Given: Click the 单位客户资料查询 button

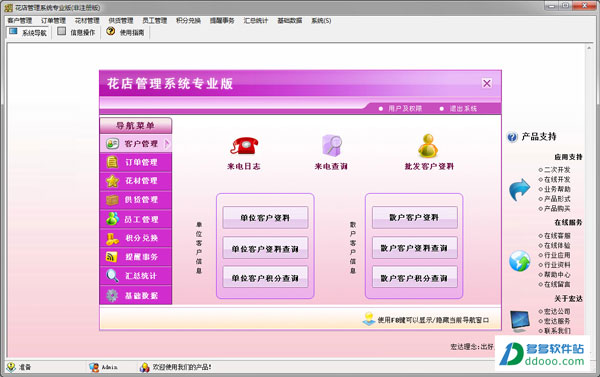Looking at the screenshot, I should 265,248.
